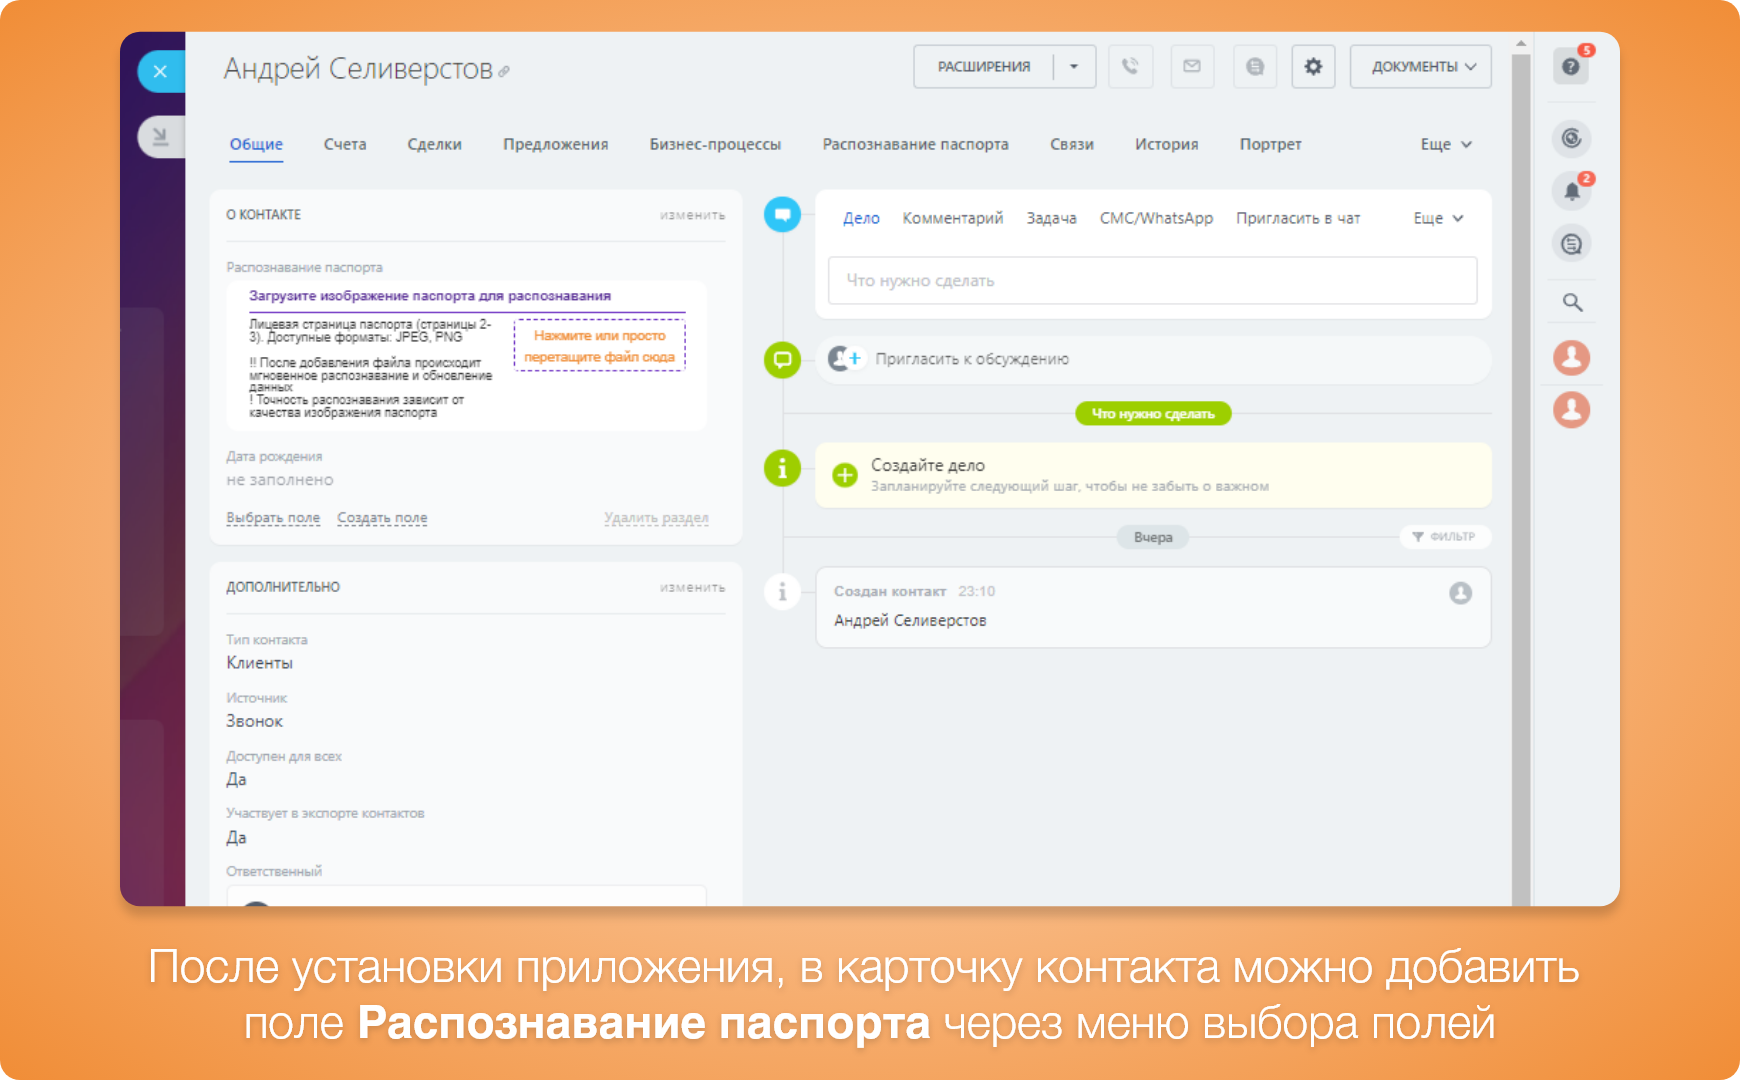The width and height of the screenshot is (1740, 1080).
Task: Open notifications bell icon
Action: click(x=1572, y=191)
